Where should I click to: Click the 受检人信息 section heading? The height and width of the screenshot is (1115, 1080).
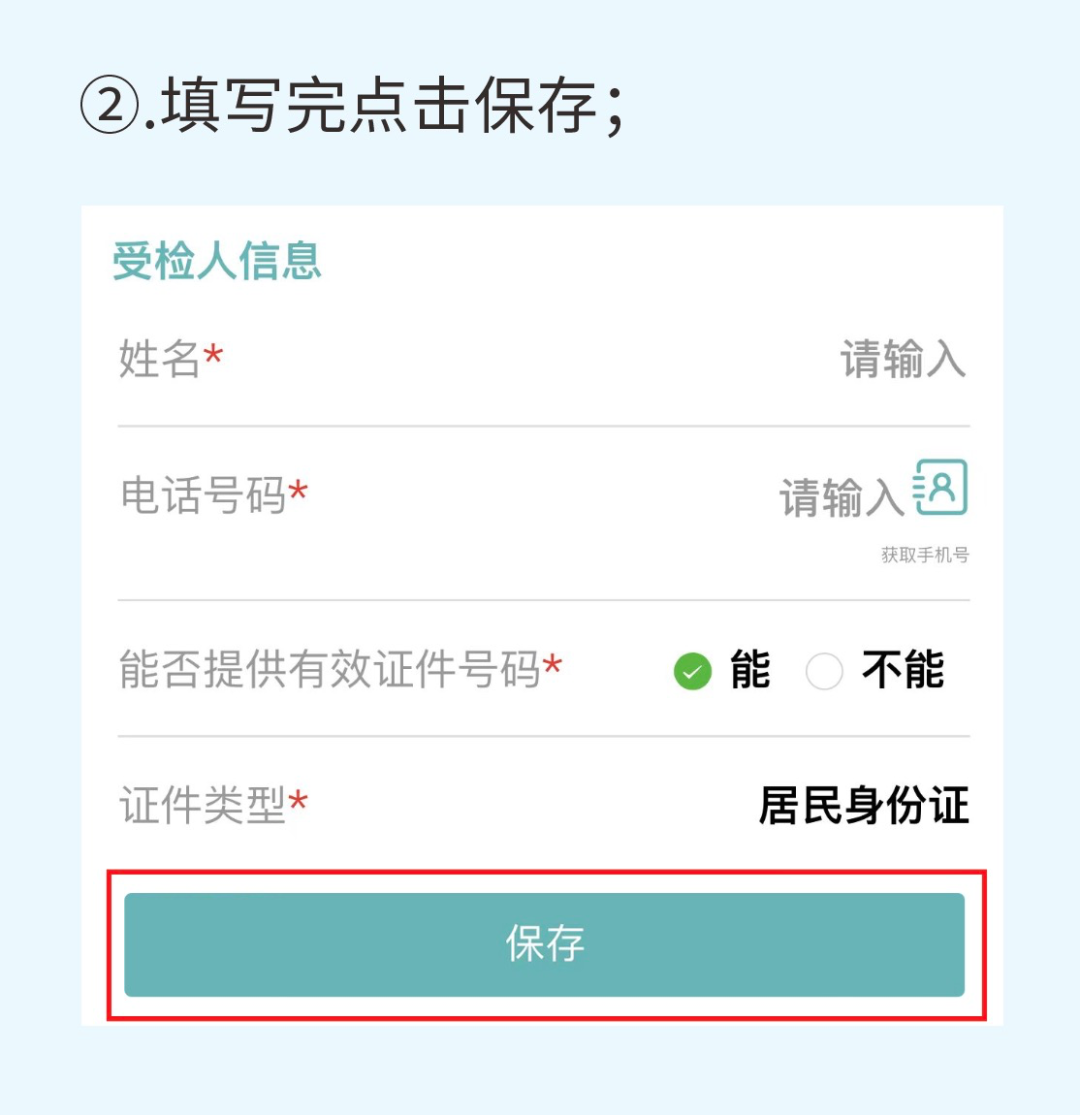click(217, 260)
